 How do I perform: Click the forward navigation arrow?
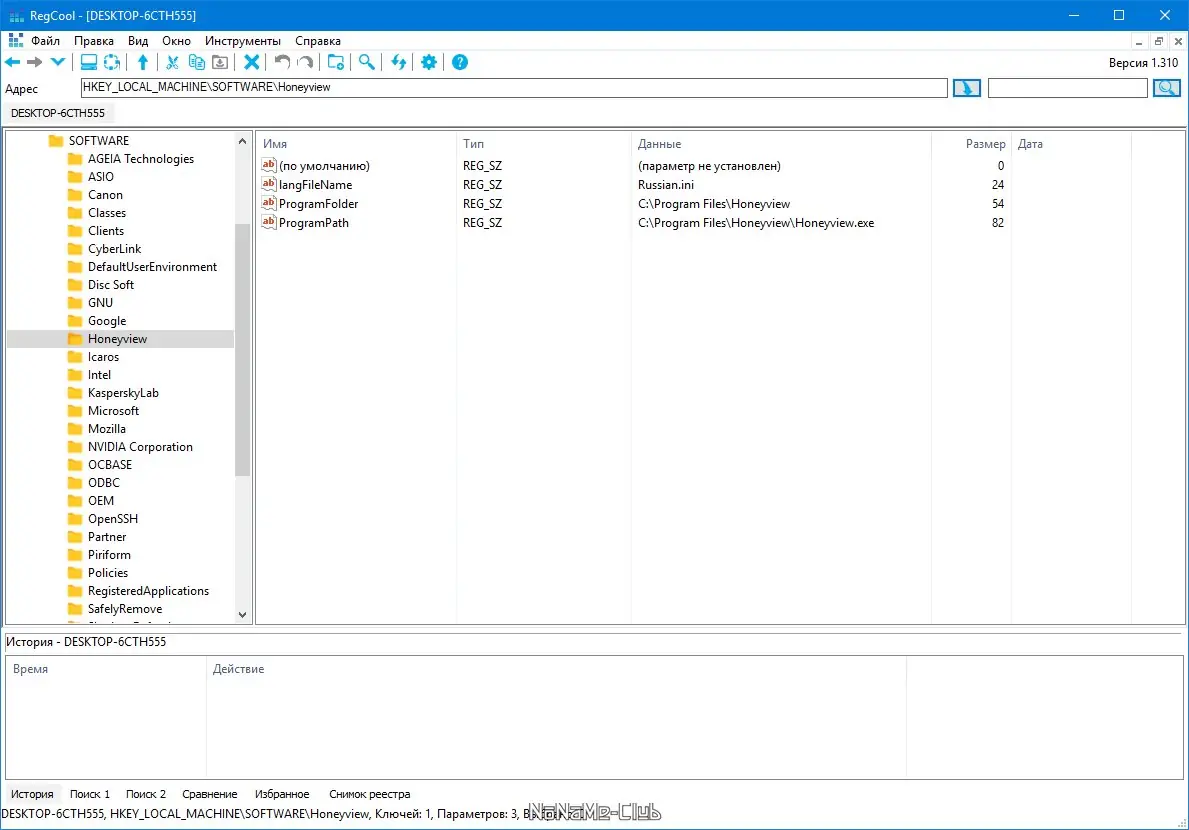[34, 62]
